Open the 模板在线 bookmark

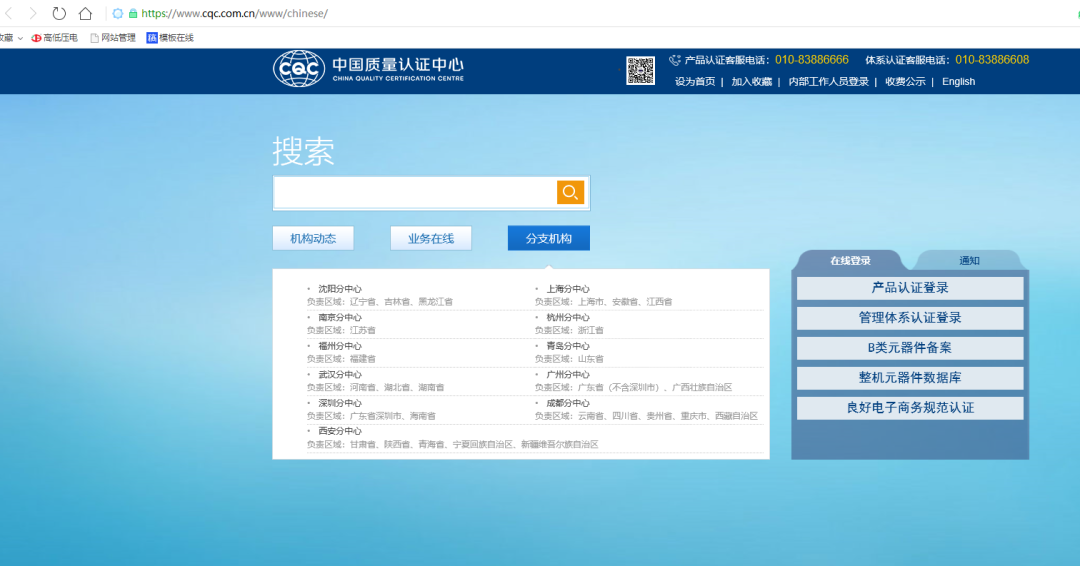pyautogui.click(x=170, y=38)
